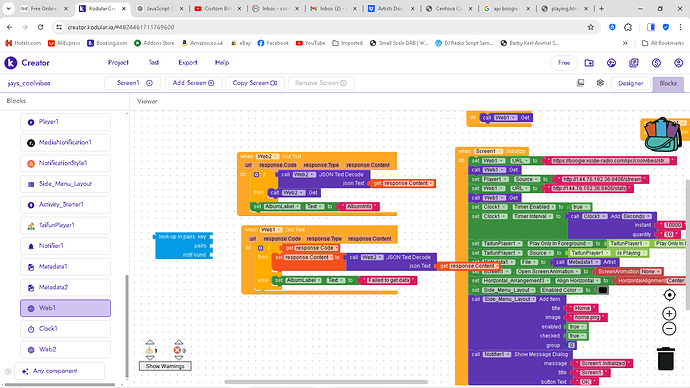
Task: Switch to the Custom Bot YouTube browser tab
Action: (x=217, y=8)
